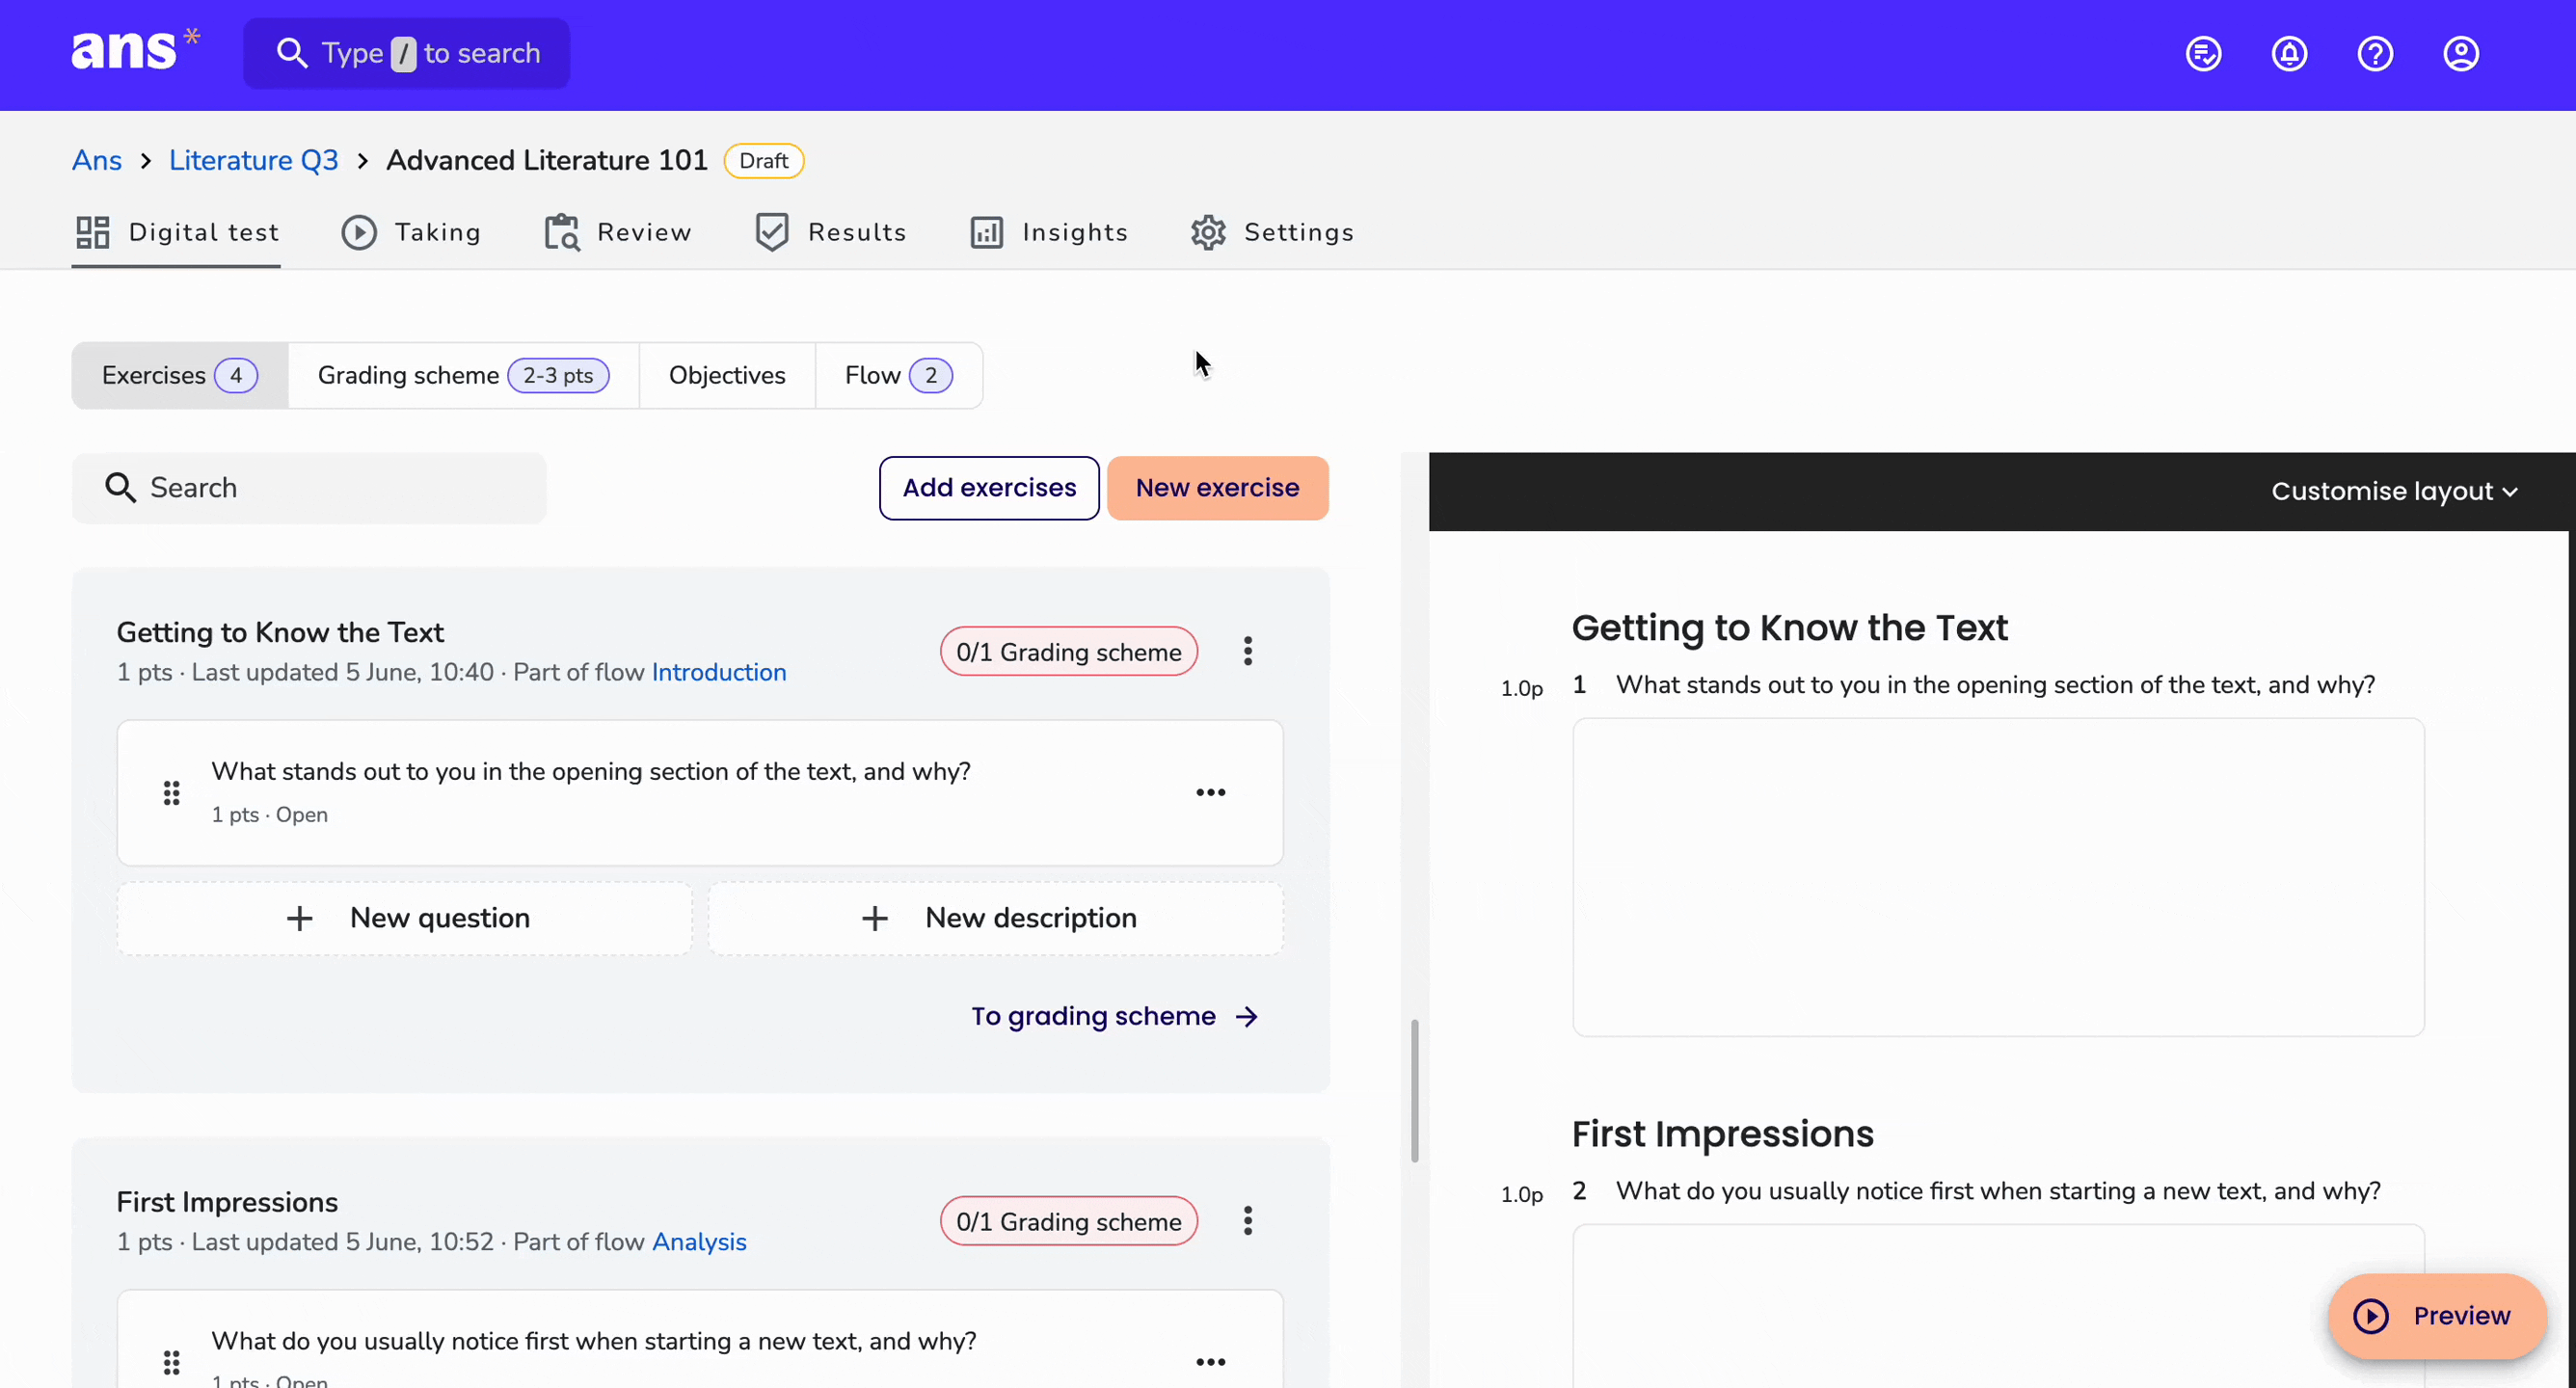
Task: Open the Flow 2 sub-tab
Action: coord(899,375)
